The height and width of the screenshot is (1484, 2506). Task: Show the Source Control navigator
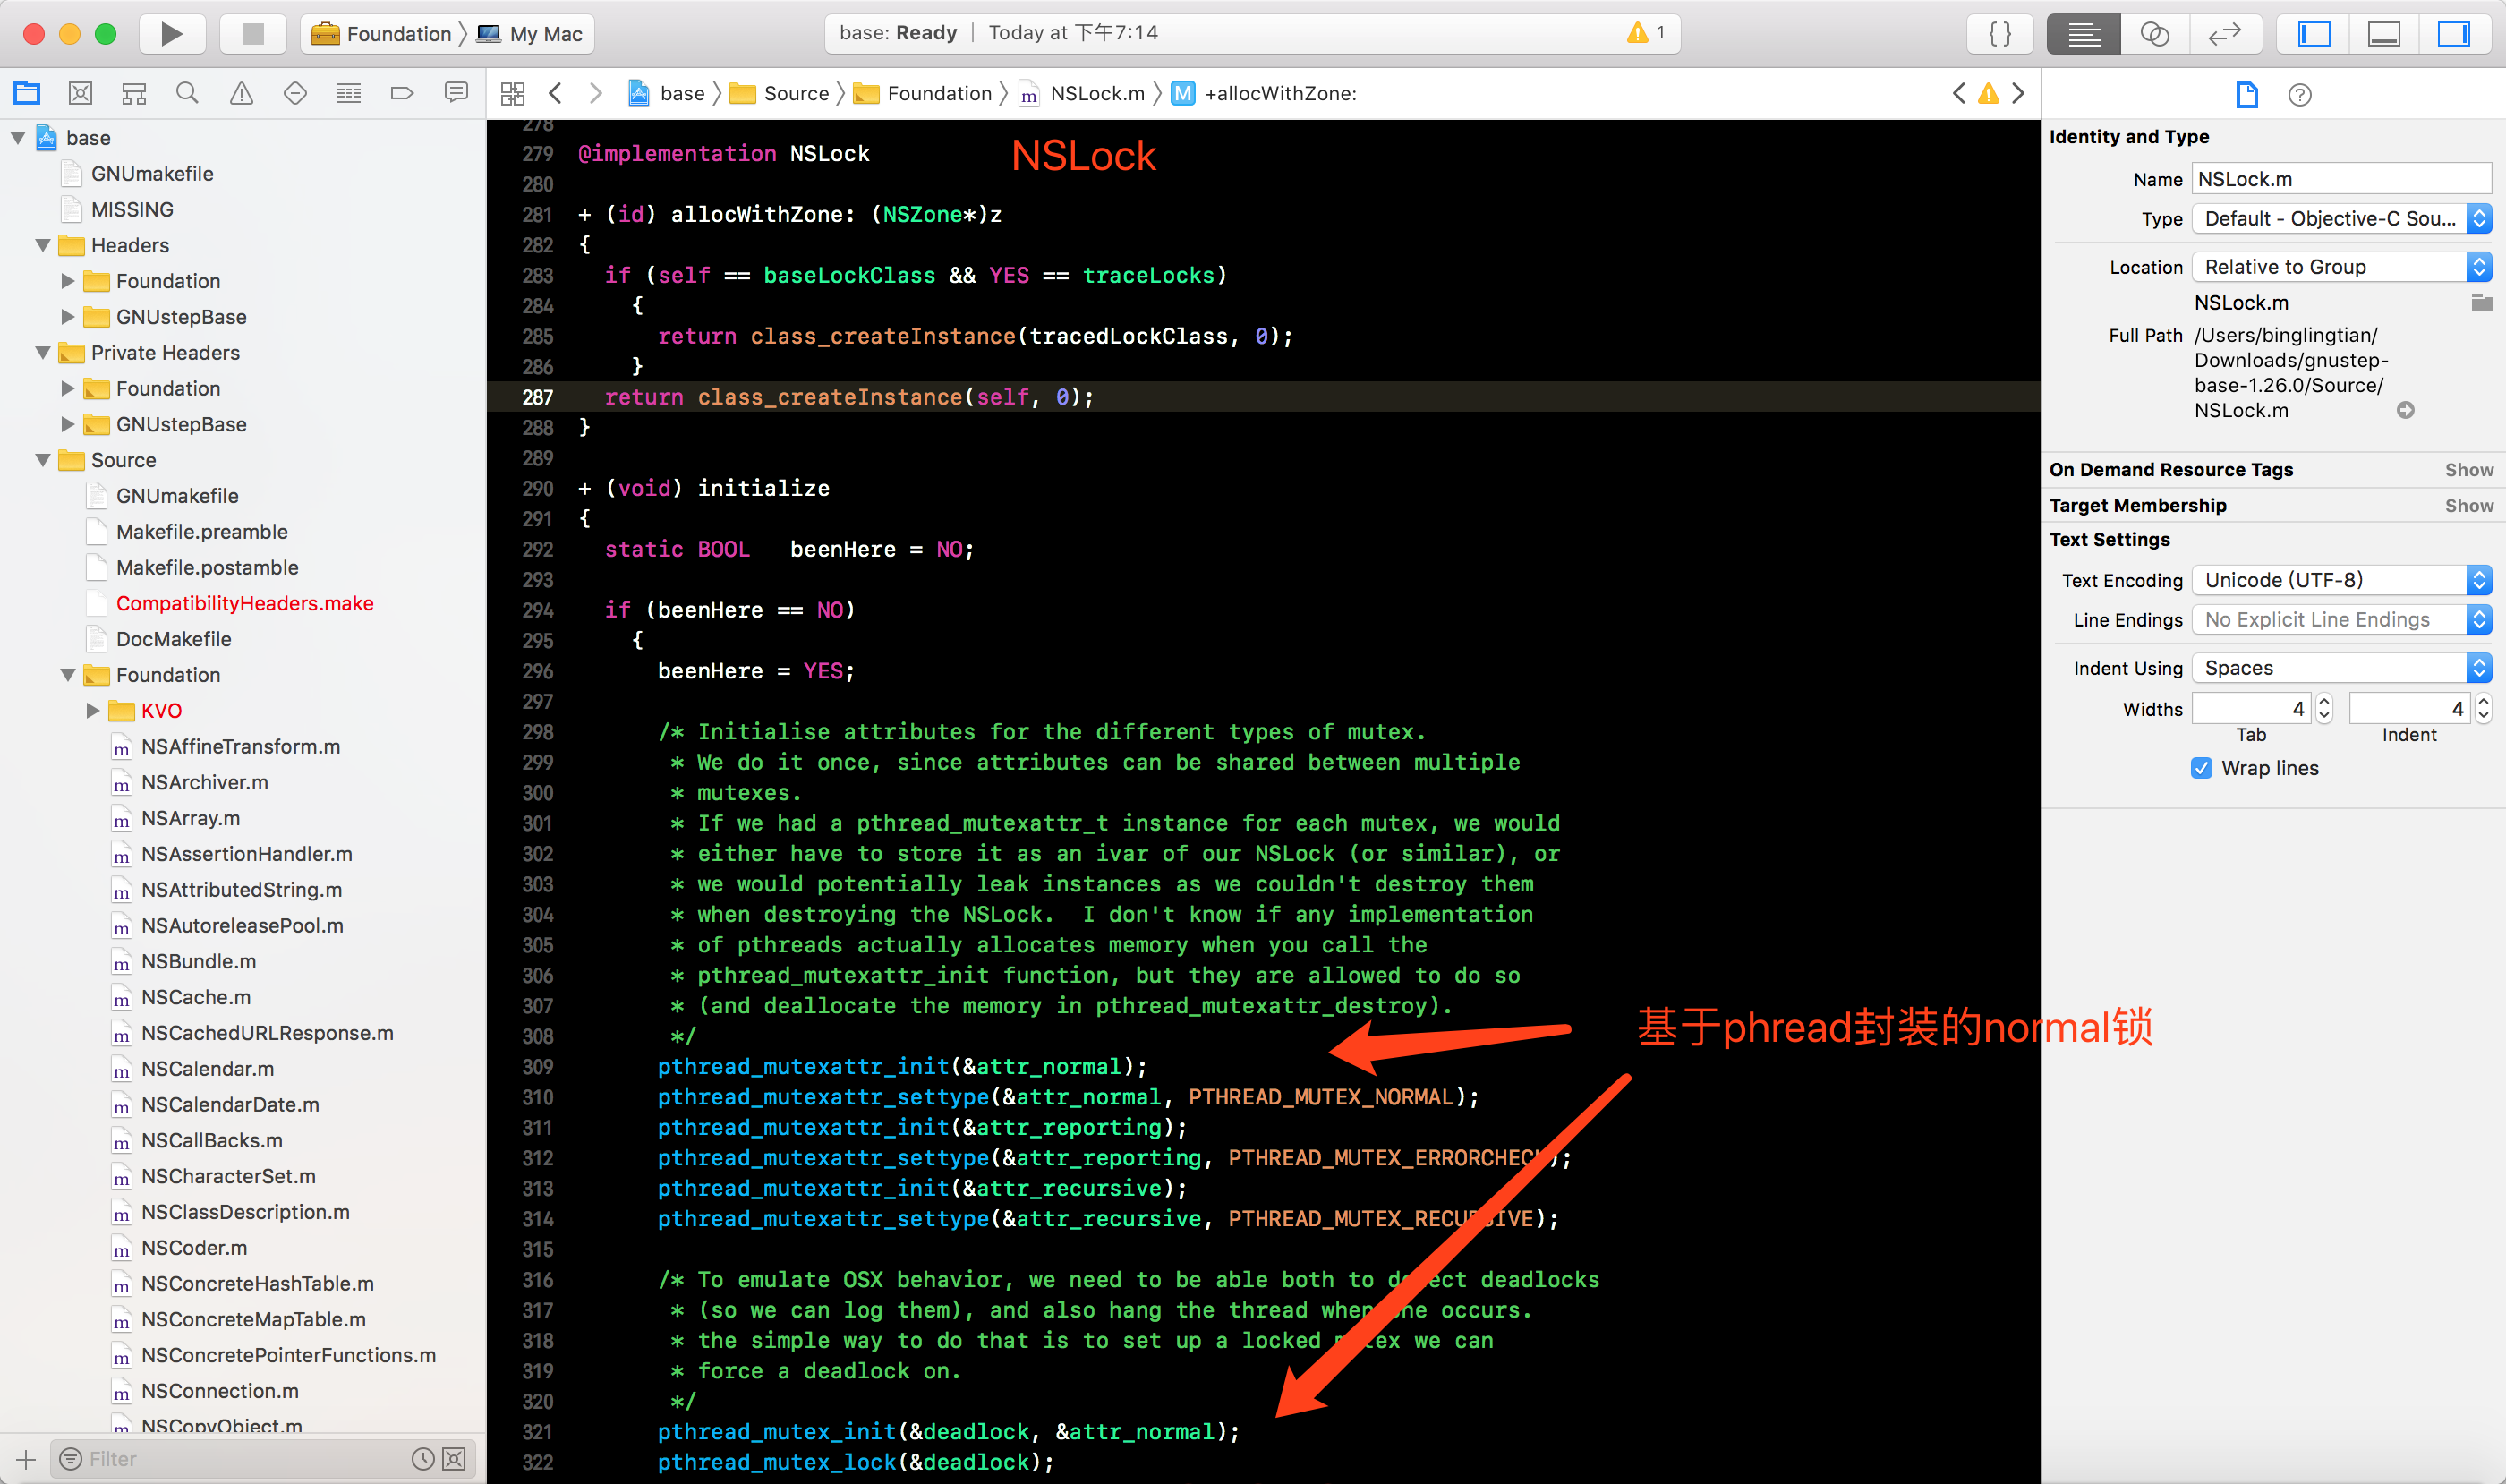tap(80, 94)
